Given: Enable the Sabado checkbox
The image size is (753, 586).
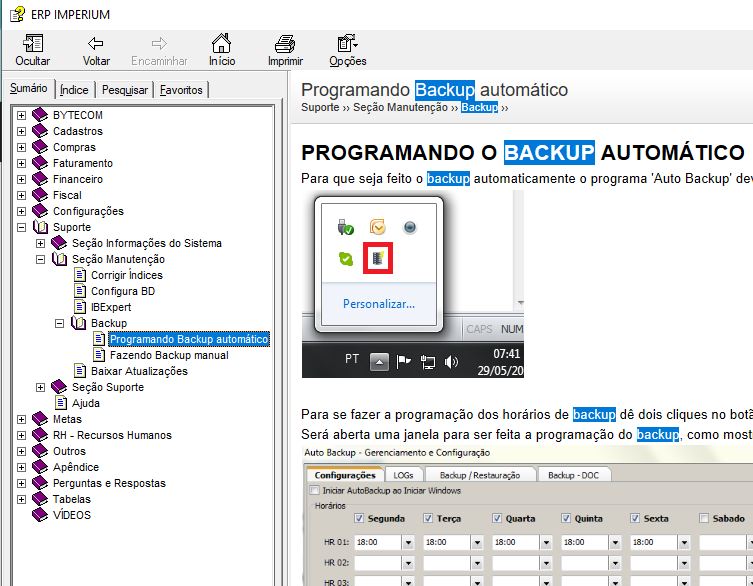Looking at the screenshot, I should 706,518.
